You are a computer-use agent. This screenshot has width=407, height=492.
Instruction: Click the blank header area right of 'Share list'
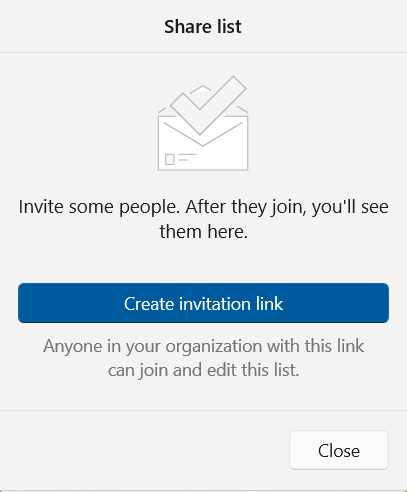323,27
